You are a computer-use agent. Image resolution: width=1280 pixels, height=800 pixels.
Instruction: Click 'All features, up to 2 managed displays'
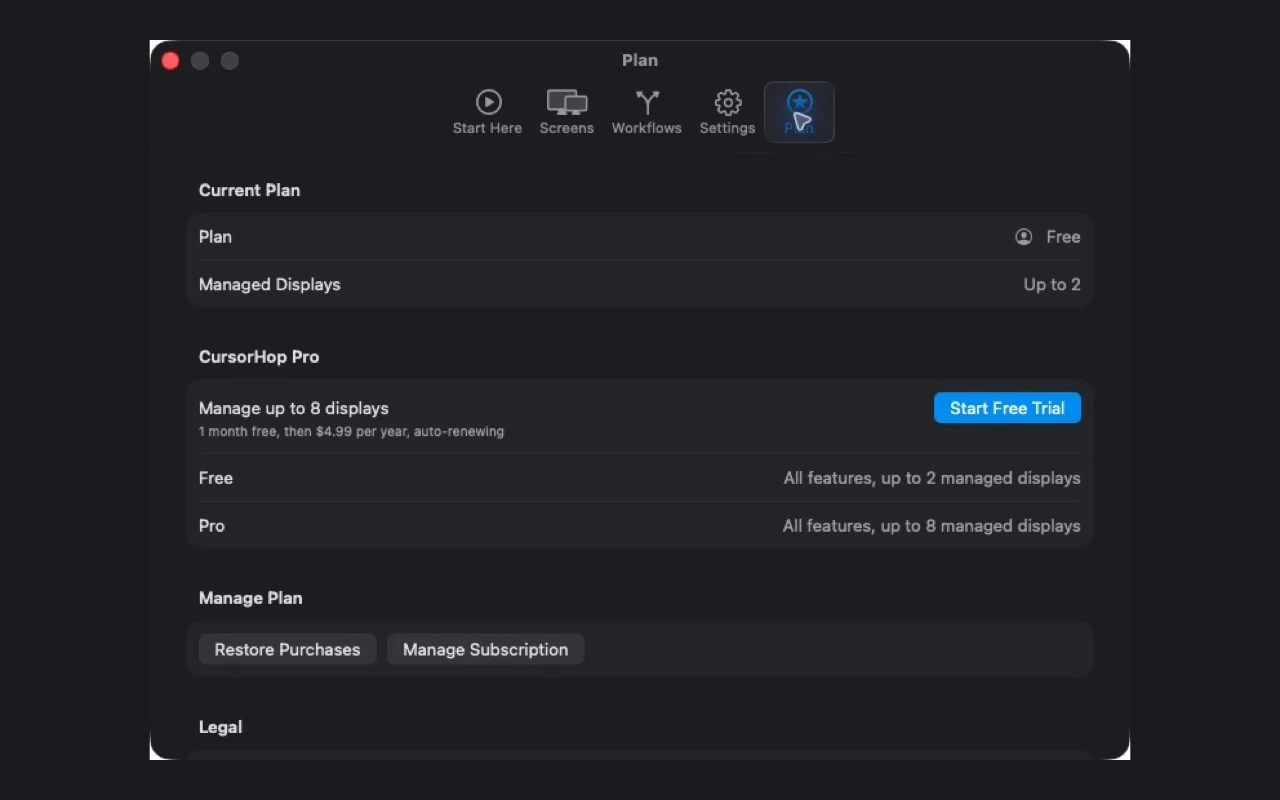[932, 478]
